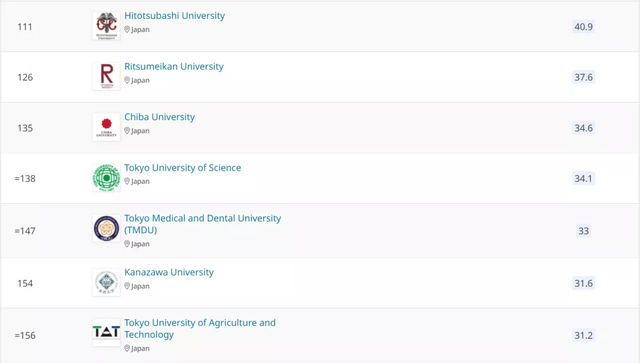Click the Hitotsubashi University logo
Image resolution: width=640 pixels, height=363 pixels.
[x=106, y=26]
